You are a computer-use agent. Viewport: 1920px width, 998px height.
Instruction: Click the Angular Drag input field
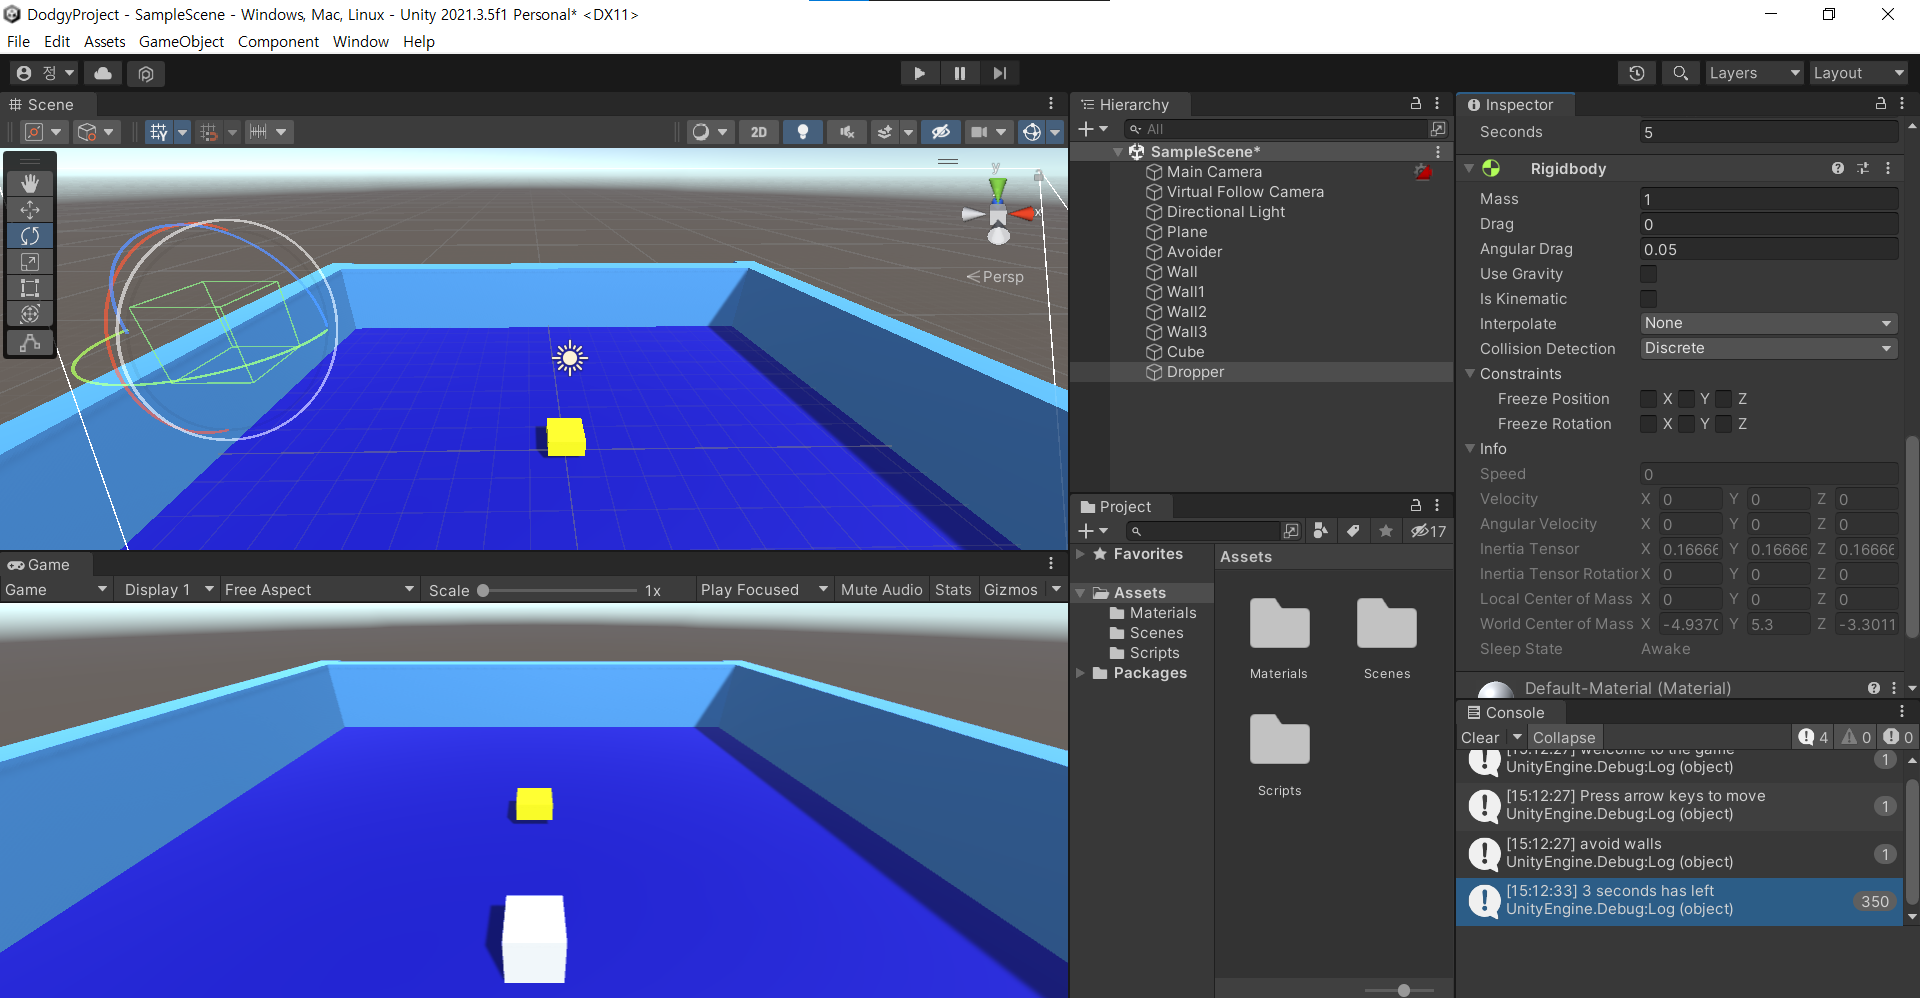1768,249
